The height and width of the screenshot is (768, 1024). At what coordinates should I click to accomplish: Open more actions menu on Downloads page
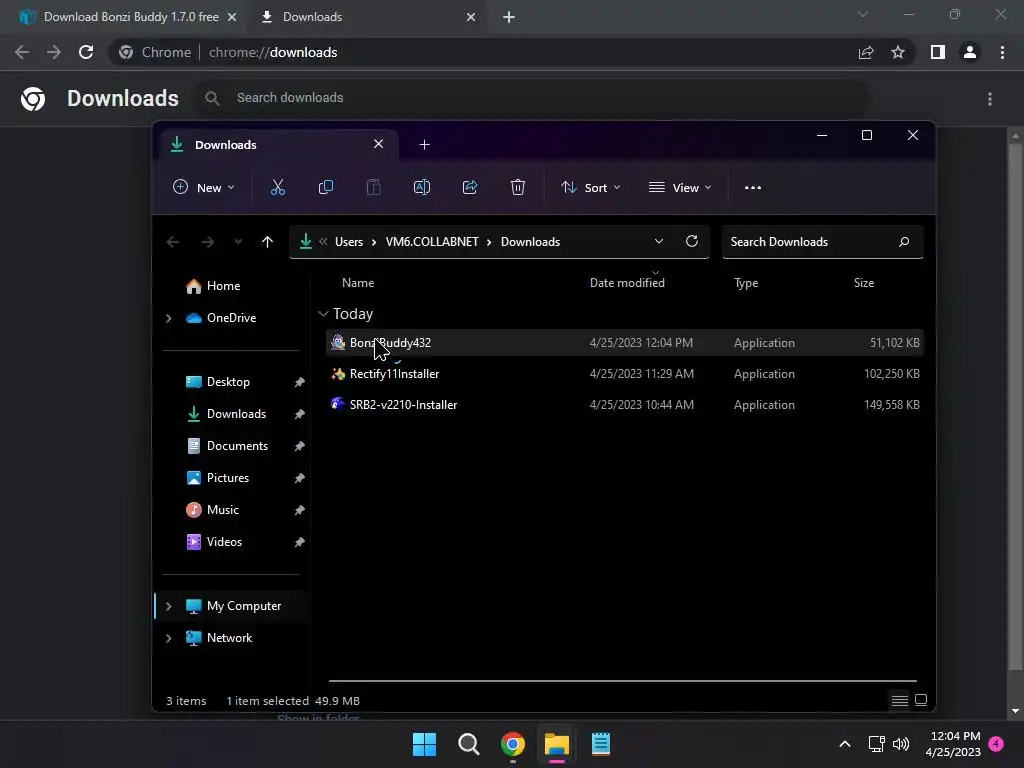[x=990, y=99]
